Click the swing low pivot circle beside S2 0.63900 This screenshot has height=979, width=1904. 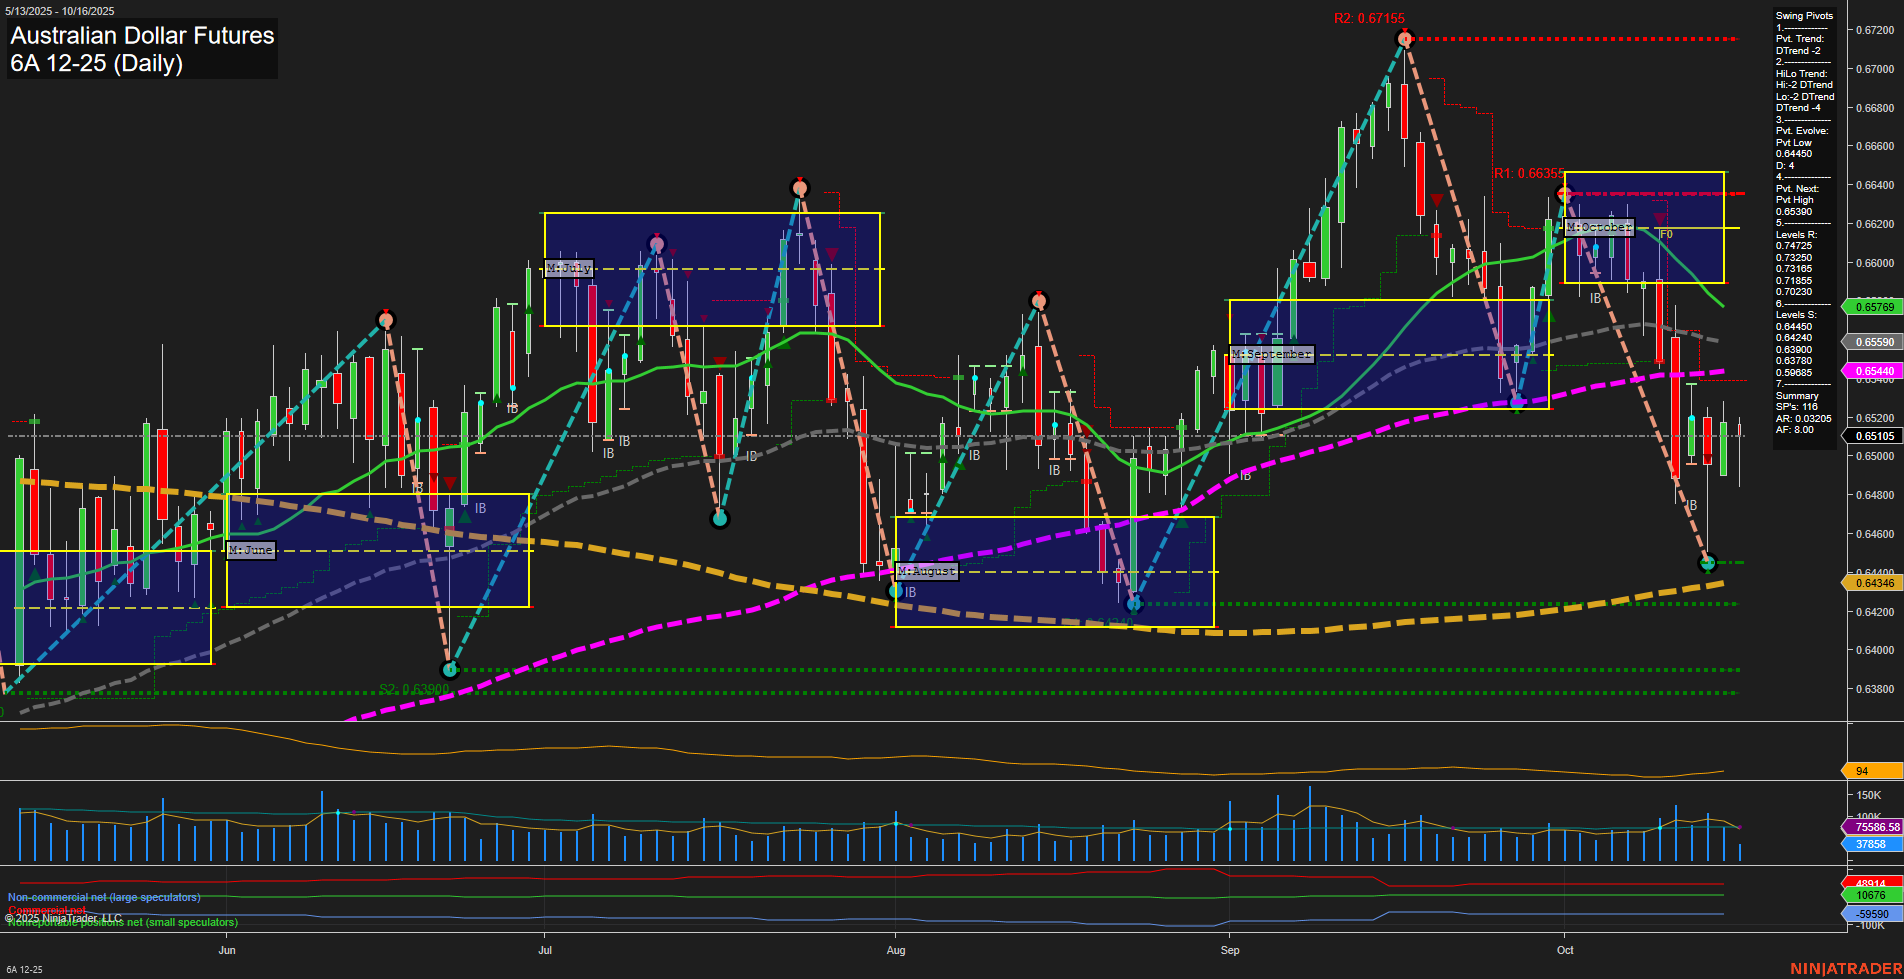(450, 670)
